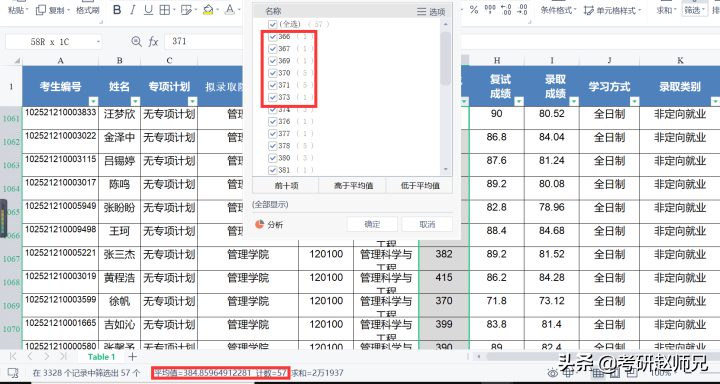Open the Filter (筛选) ribbon menu
The image size is (720, 384).
[x=695, y=10]
